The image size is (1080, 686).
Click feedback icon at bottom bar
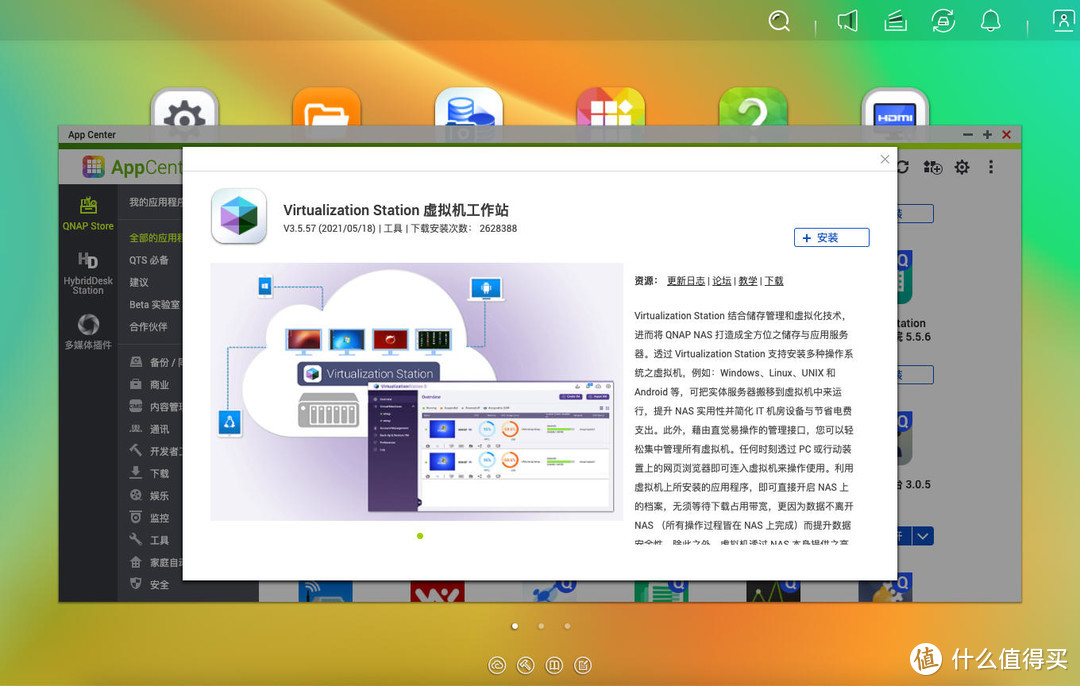(583, 665)
